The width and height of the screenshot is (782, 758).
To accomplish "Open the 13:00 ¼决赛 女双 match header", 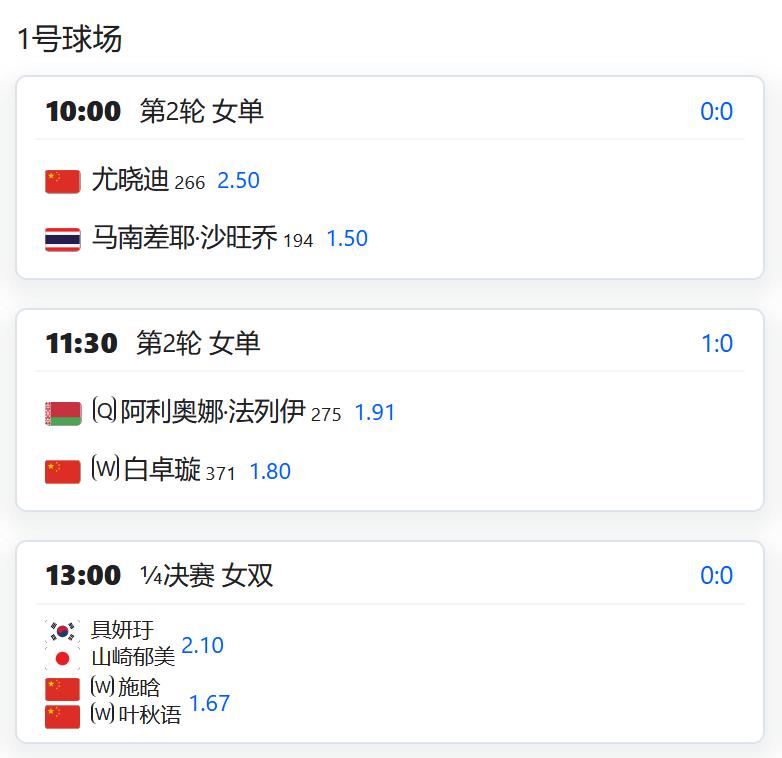I will tap(159, 576).
